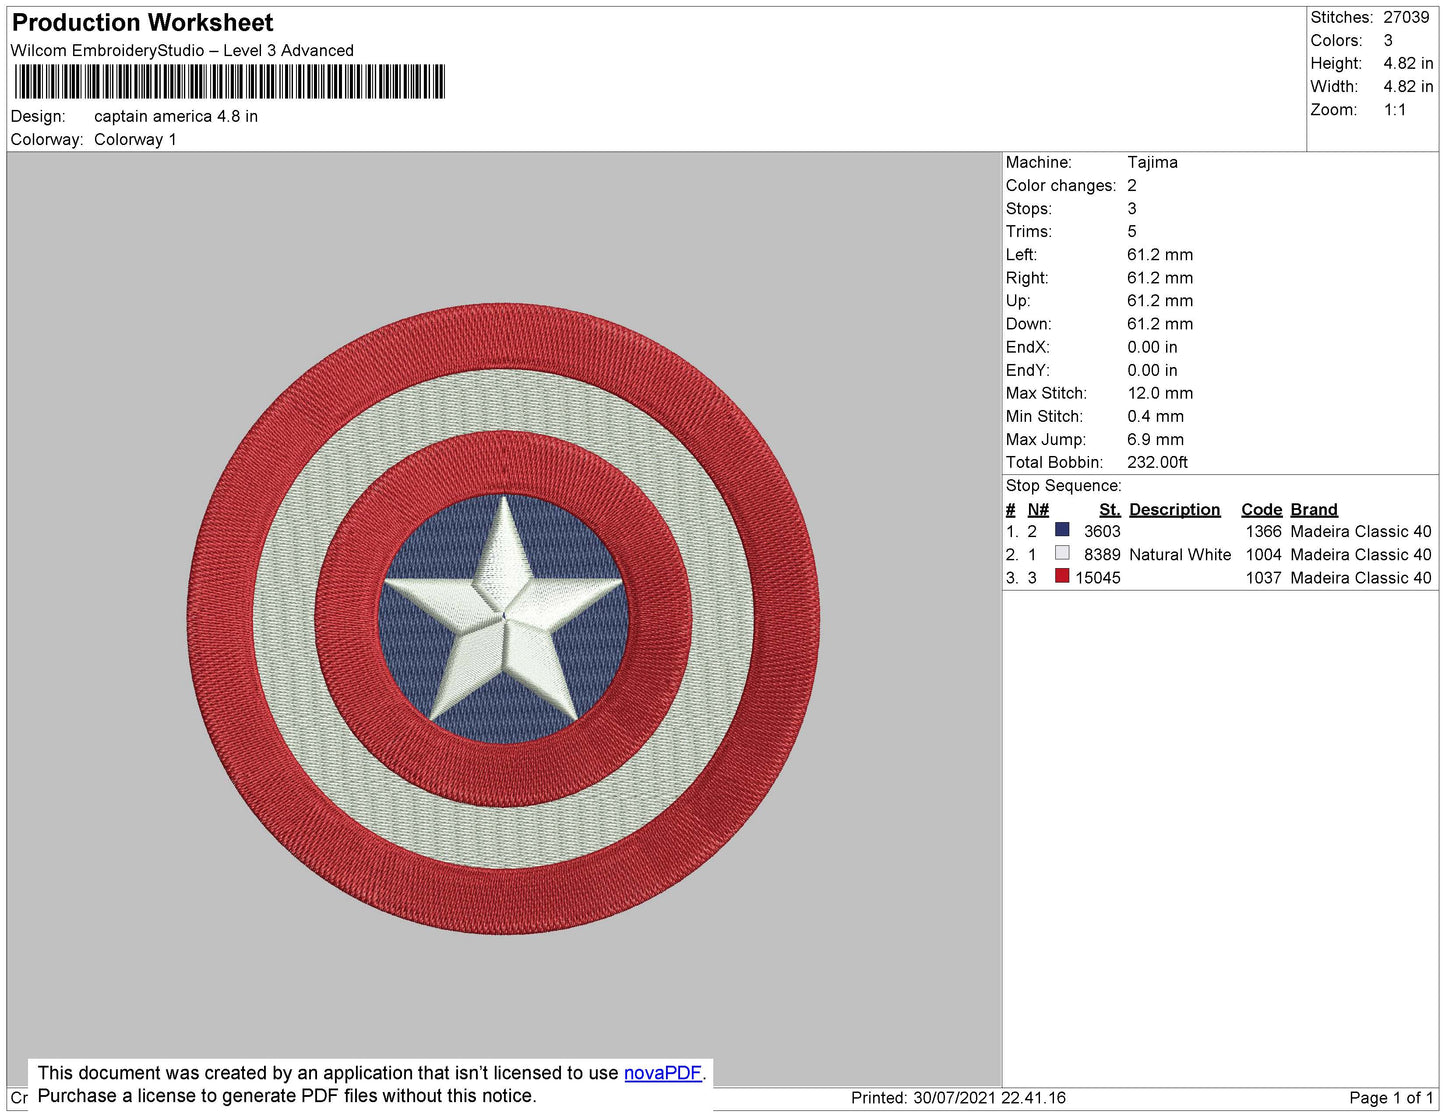Image resolution: width=1445 pixels, height=1117 pixels.
Task: Click the 'Colorway 1' value
Action: [135, 140]
